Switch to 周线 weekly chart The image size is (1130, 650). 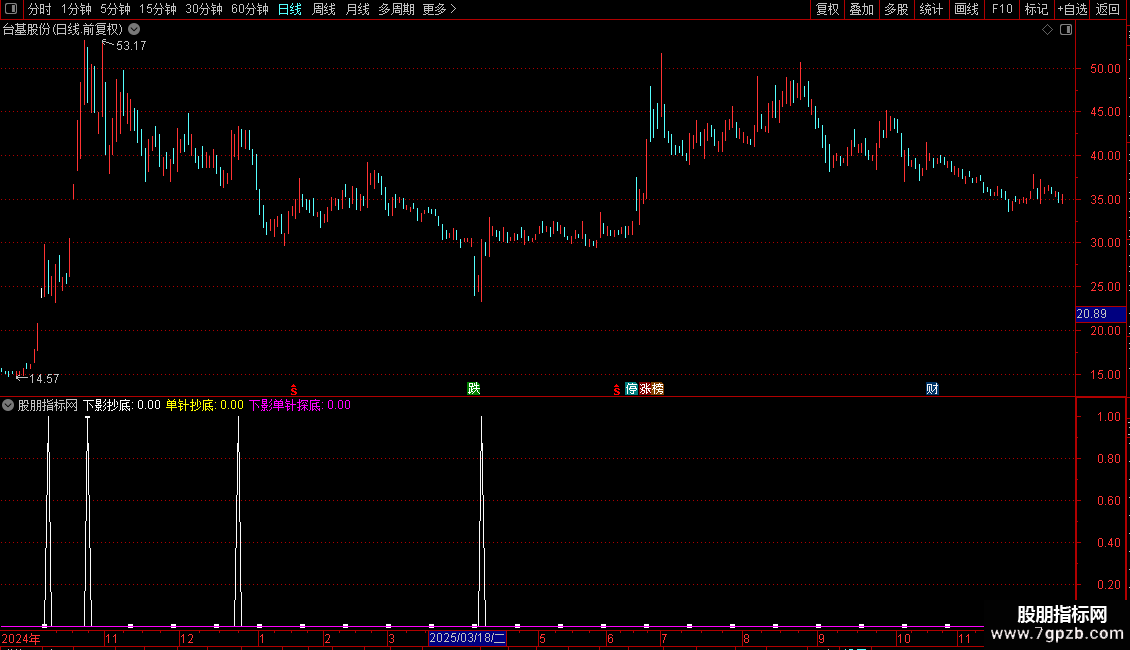click(x=324, y=9)
